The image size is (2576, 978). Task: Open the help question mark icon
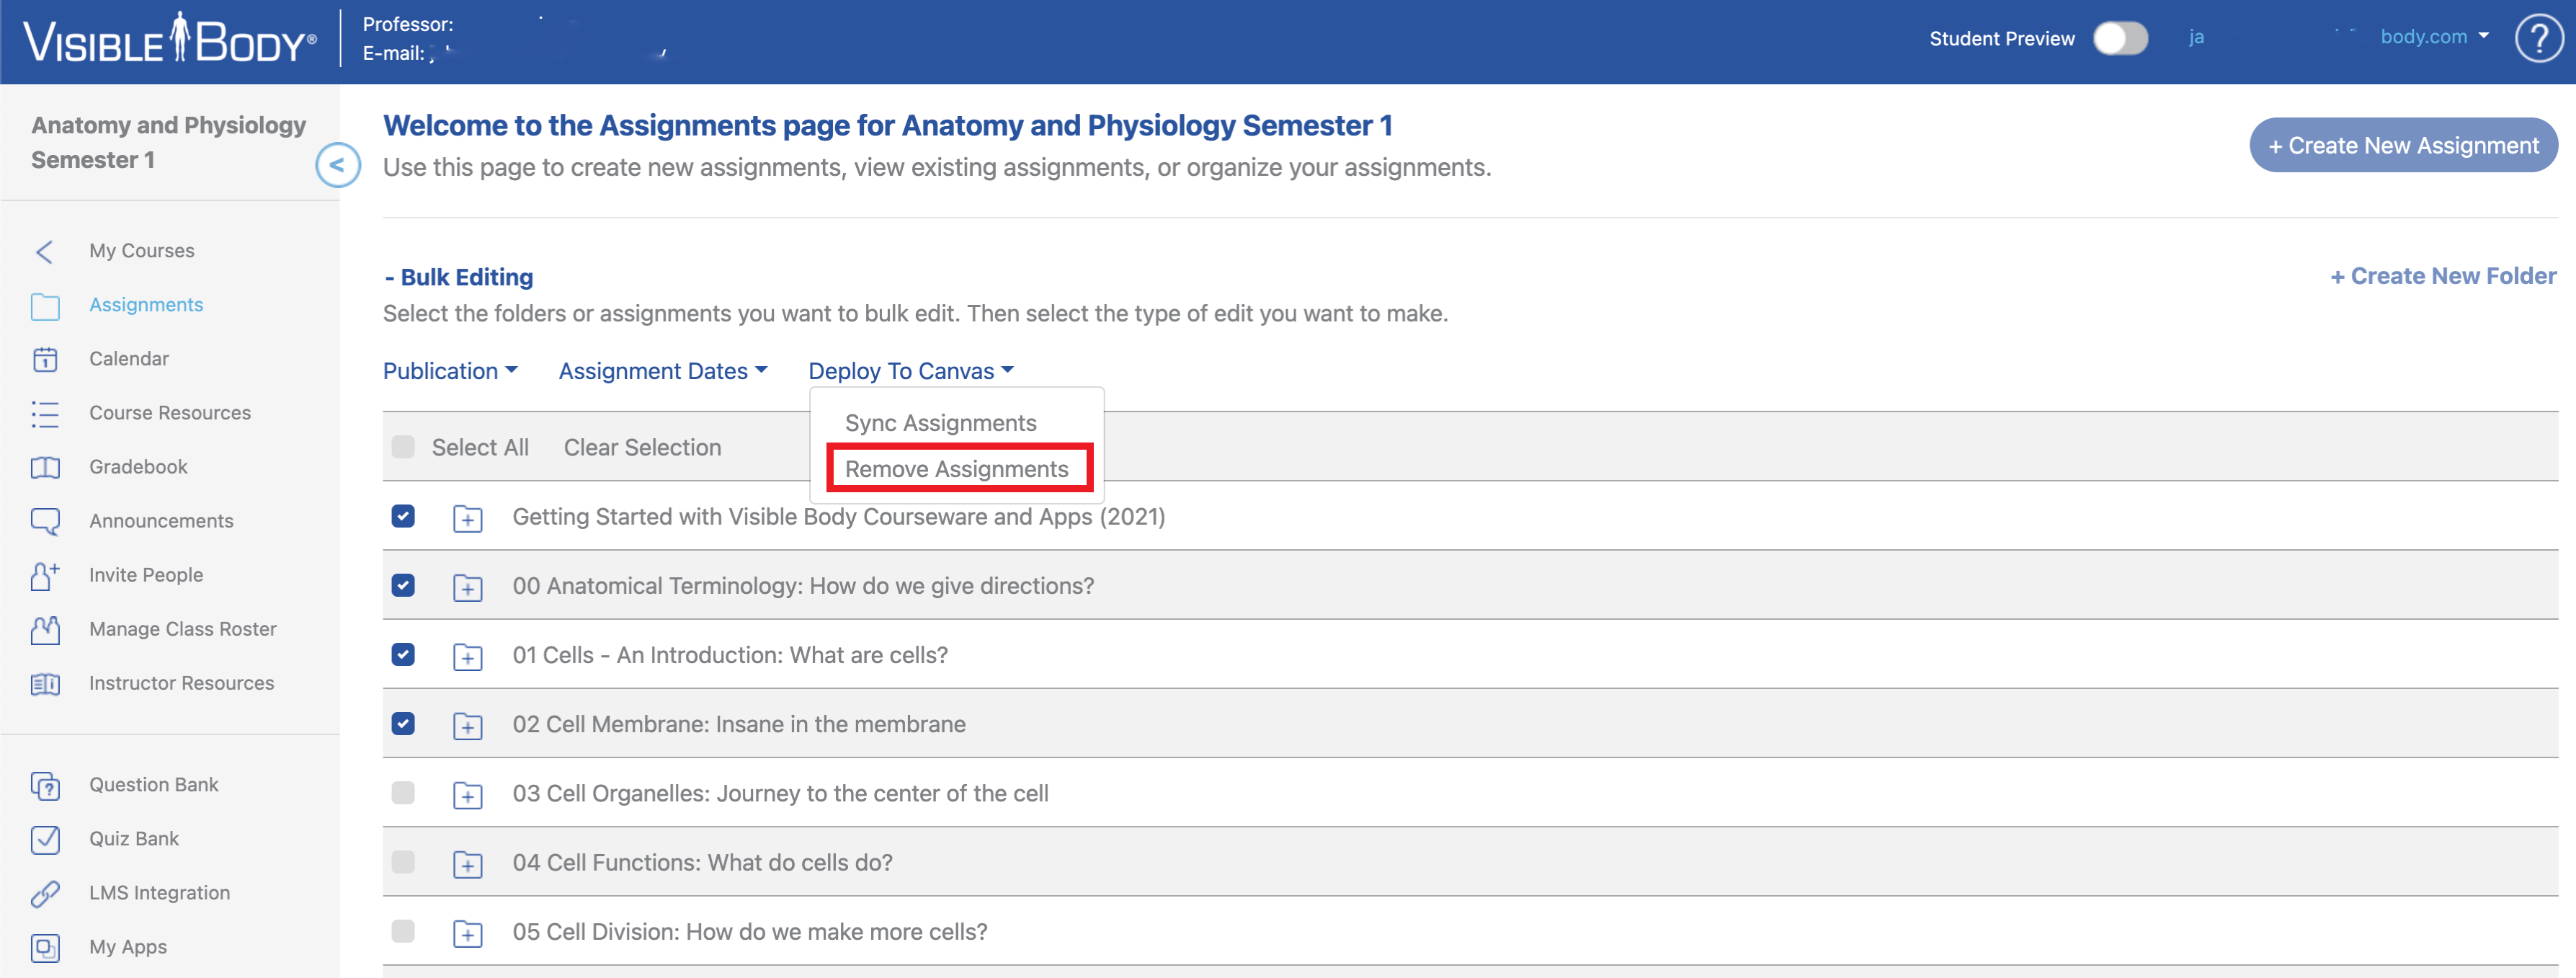click(x=2538, y=37)
